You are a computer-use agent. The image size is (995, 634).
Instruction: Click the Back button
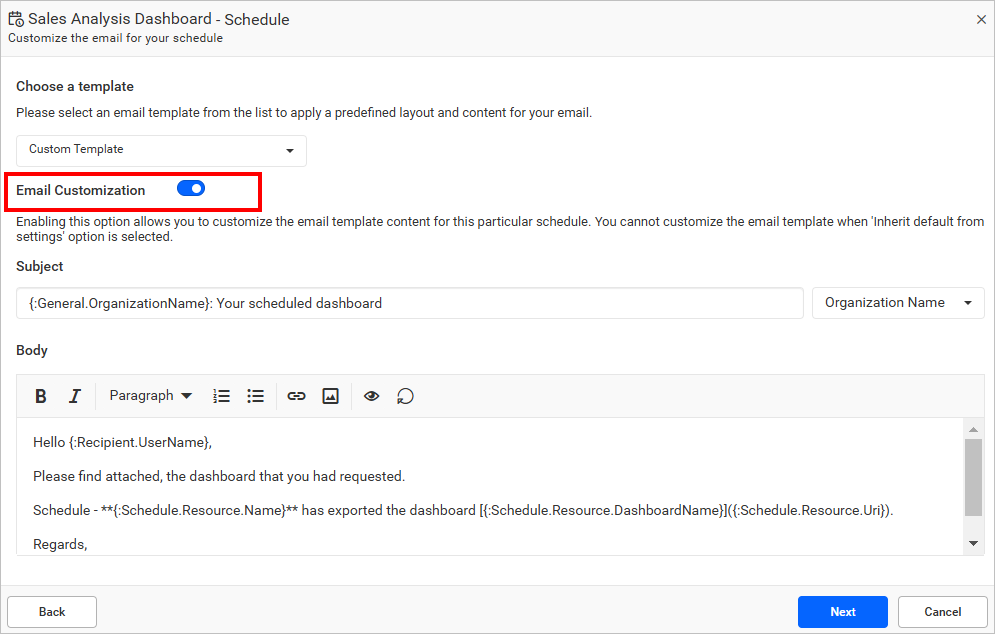tap(51, 611)
